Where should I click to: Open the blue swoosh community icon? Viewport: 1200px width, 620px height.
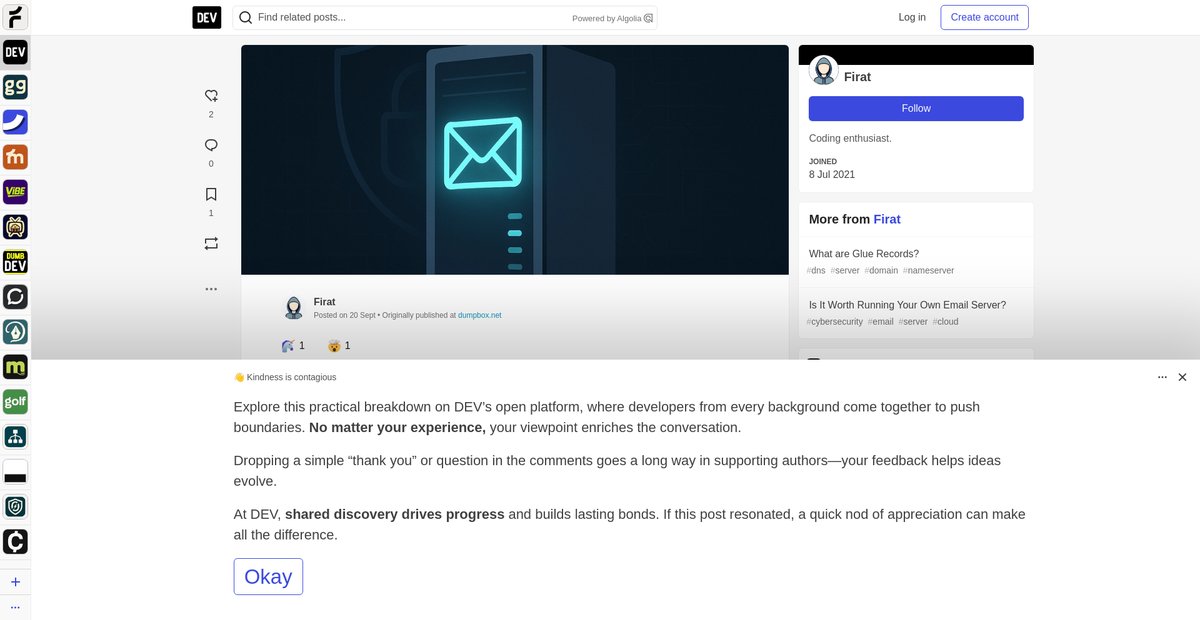pos(15,122)
